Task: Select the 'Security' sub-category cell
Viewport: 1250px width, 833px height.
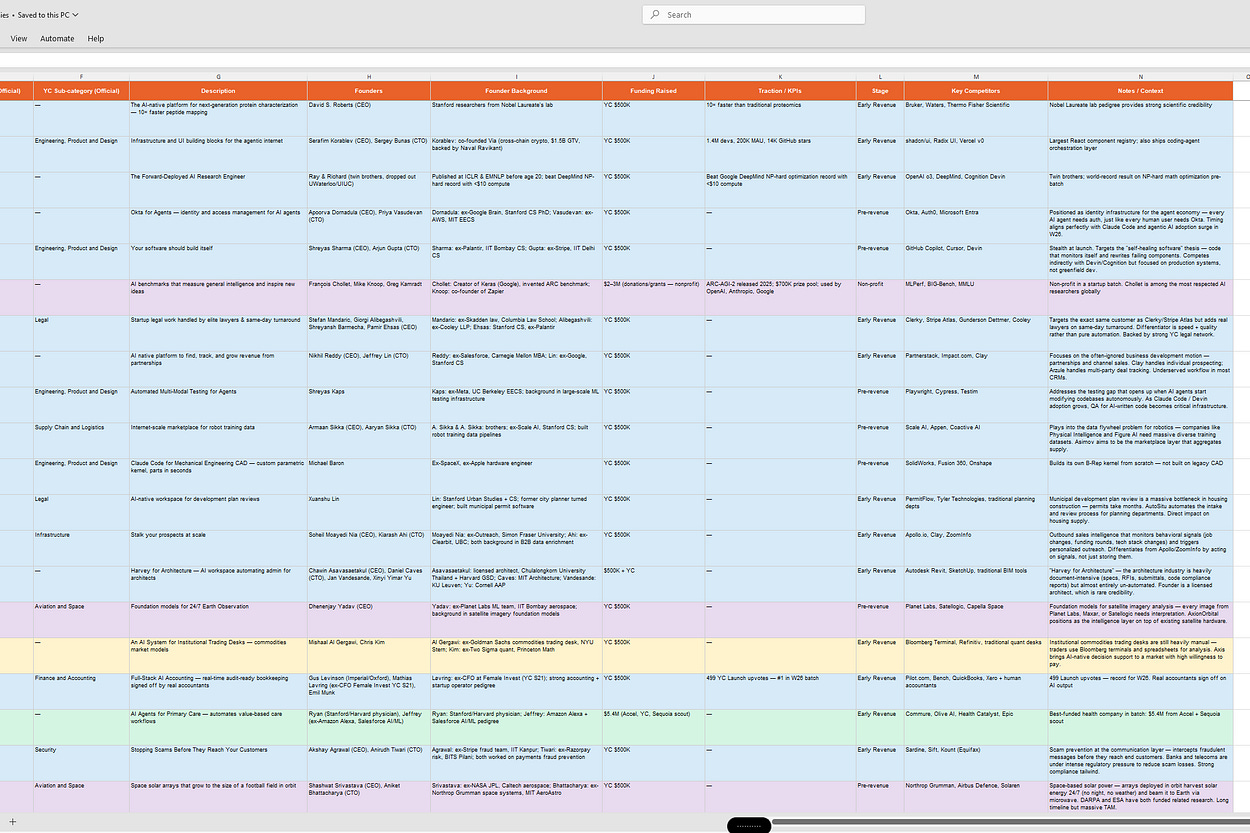Action: [x=81, y=766]
